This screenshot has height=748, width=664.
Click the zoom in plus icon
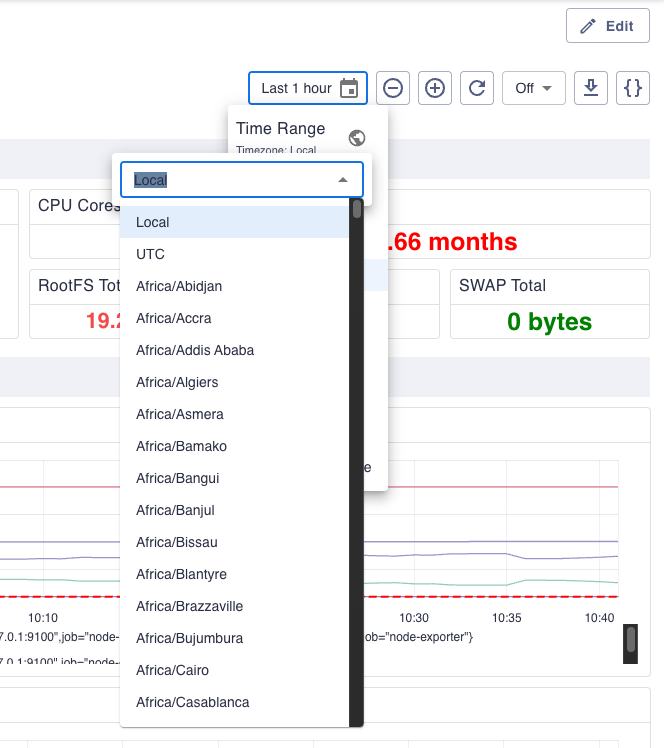click(x=435, y=88)
